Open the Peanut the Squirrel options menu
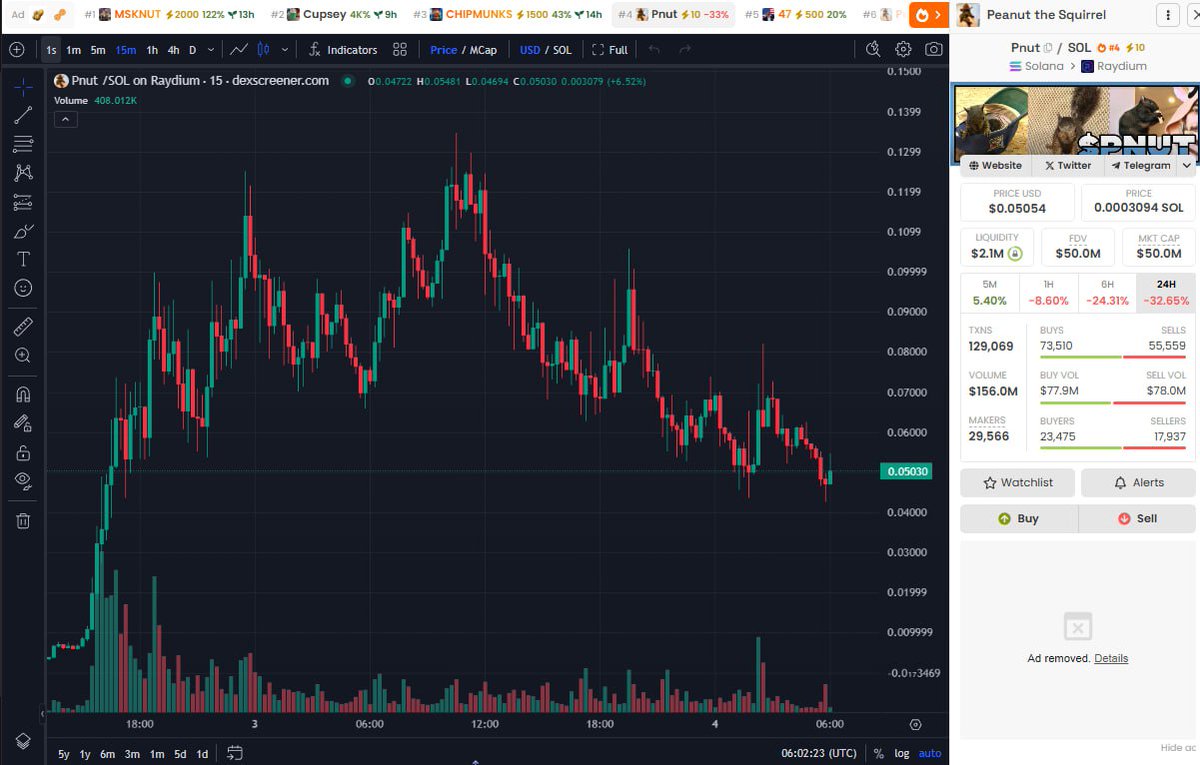 (1167, 15)
